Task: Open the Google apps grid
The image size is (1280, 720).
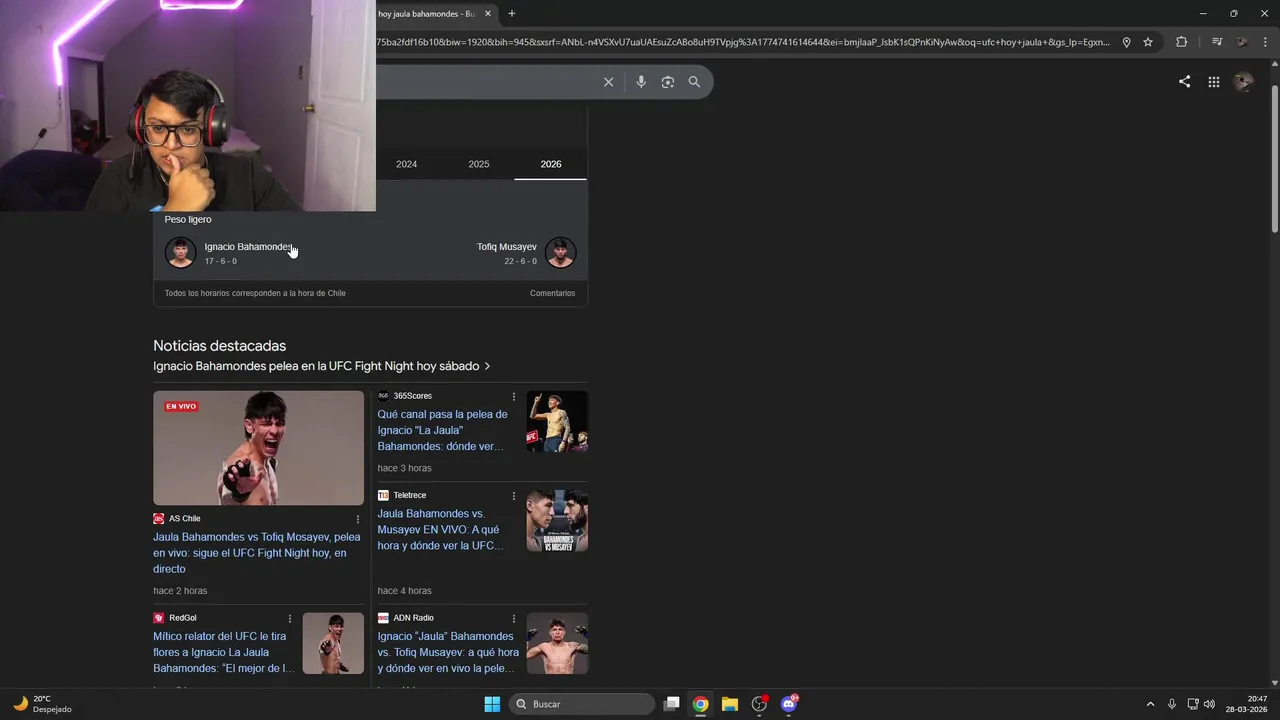Action: (x=1213, y=82)
